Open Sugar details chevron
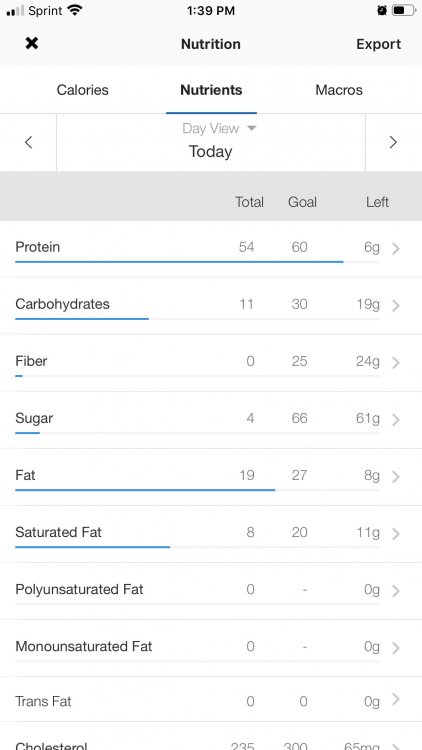 [x=396, y=419]
